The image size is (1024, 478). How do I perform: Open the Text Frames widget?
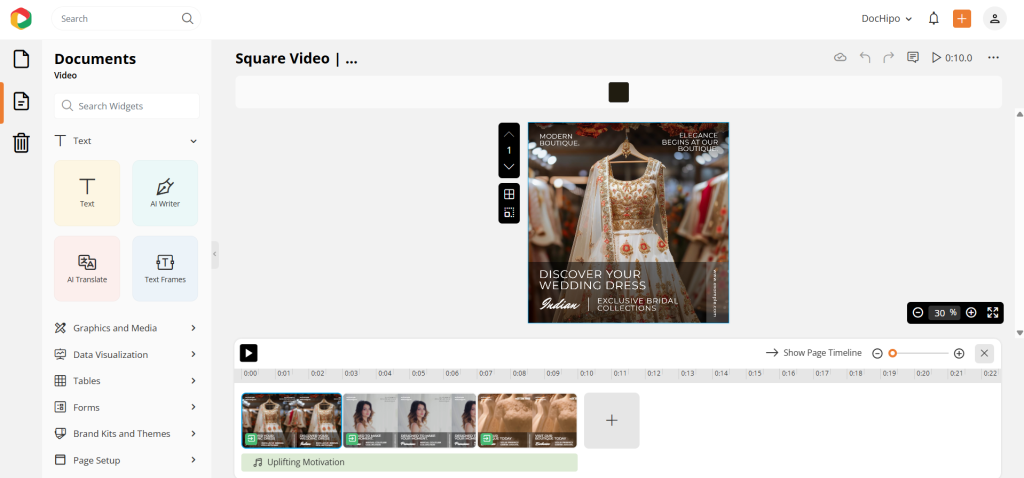(x=165, y=268)
